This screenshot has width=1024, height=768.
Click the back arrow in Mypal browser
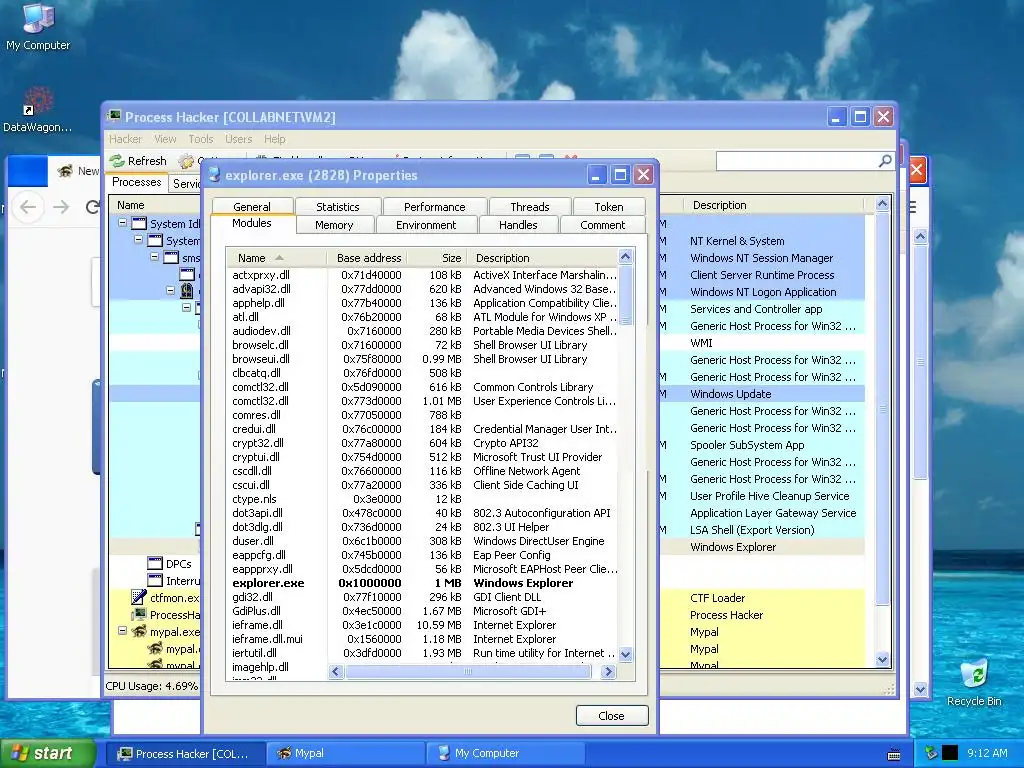pyautogui.click(x=28, y=207)
